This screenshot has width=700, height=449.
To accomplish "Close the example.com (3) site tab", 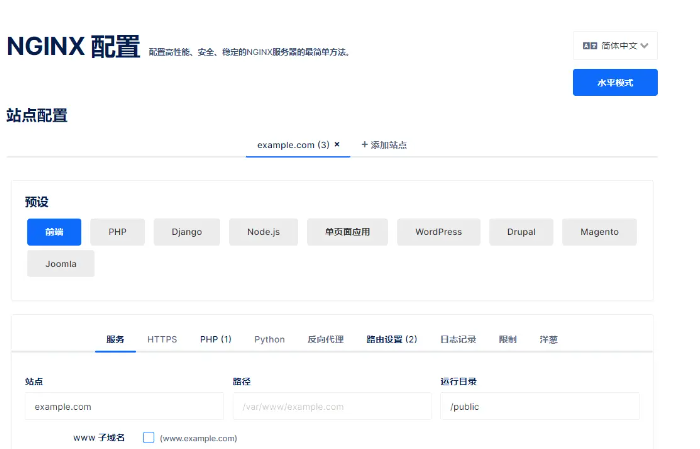I will coord(337,144).
